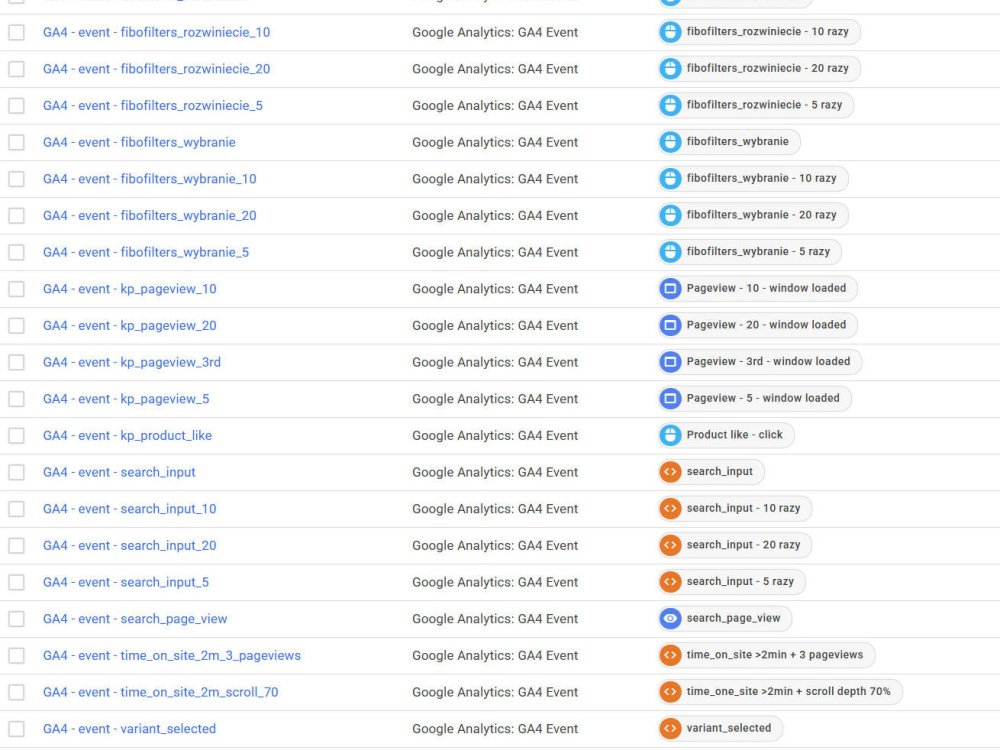The image size is (1000, 750).
Task: Open the search_input - 20 razy trigger chip
Action: coord(735,545)
